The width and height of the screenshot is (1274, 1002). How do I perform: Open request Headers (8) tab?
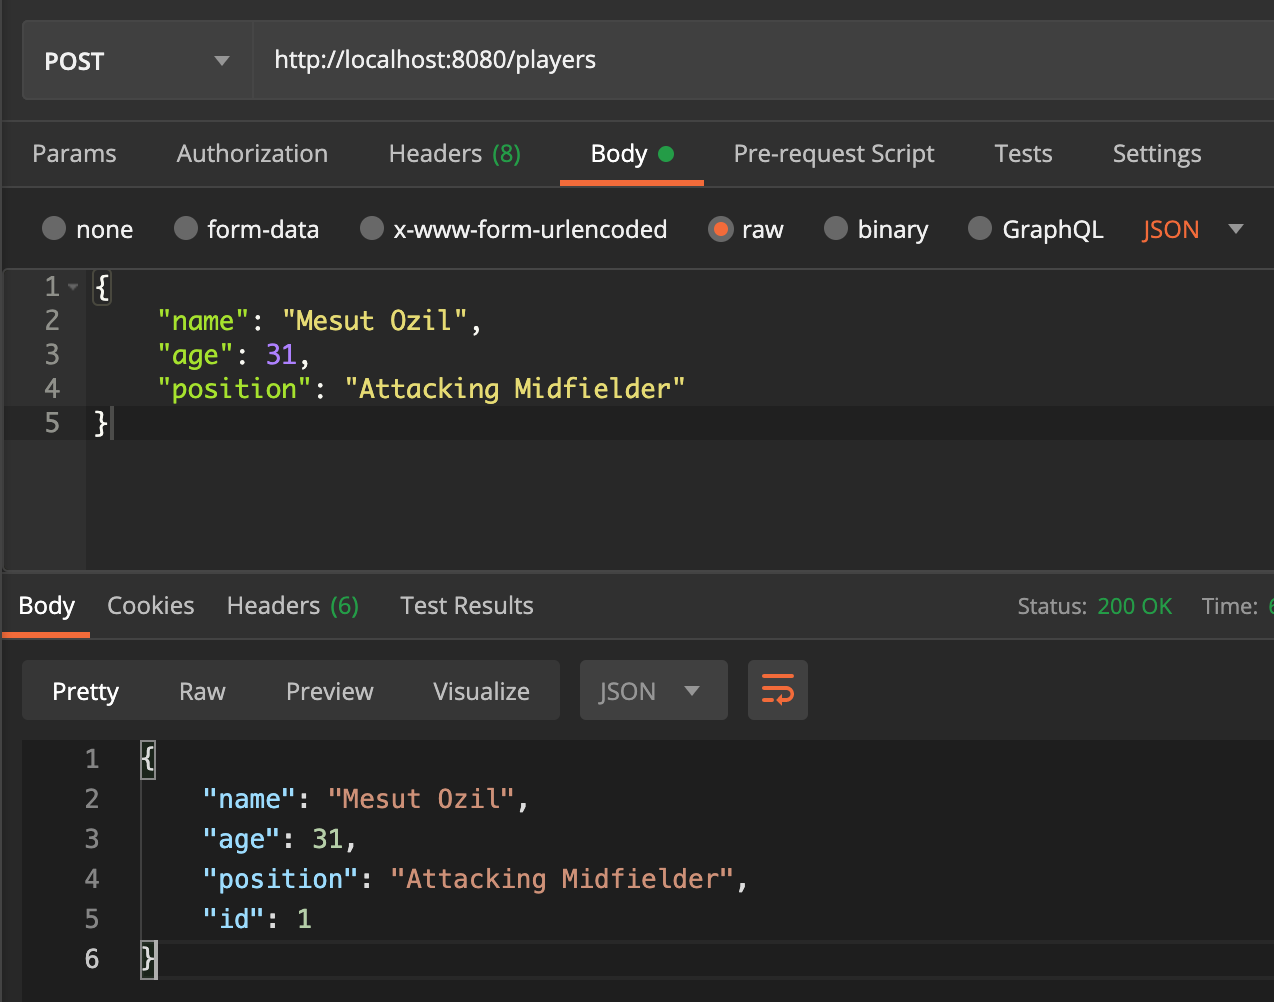454,154
